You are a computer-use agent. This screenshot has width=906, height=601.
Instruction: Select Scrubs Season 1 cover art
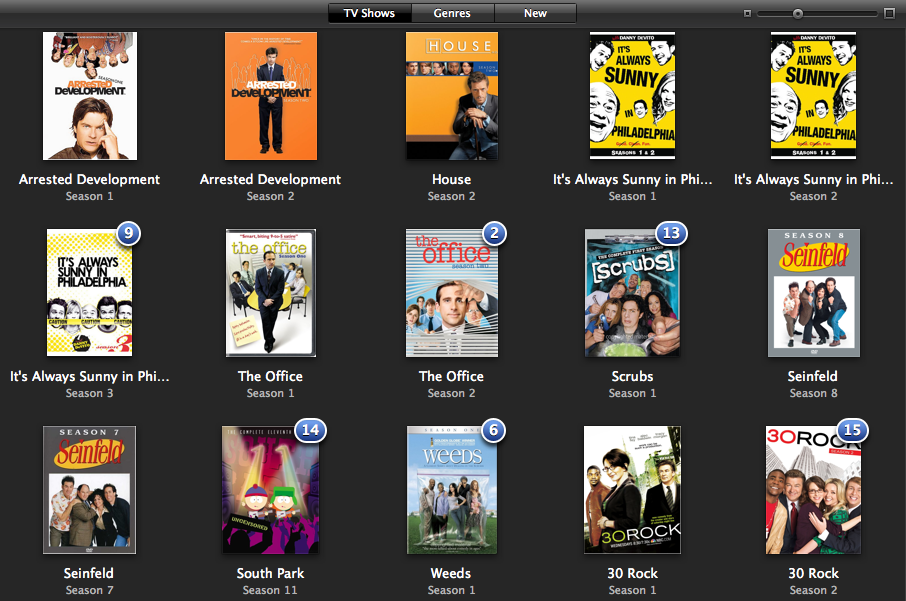coord(632,293)
